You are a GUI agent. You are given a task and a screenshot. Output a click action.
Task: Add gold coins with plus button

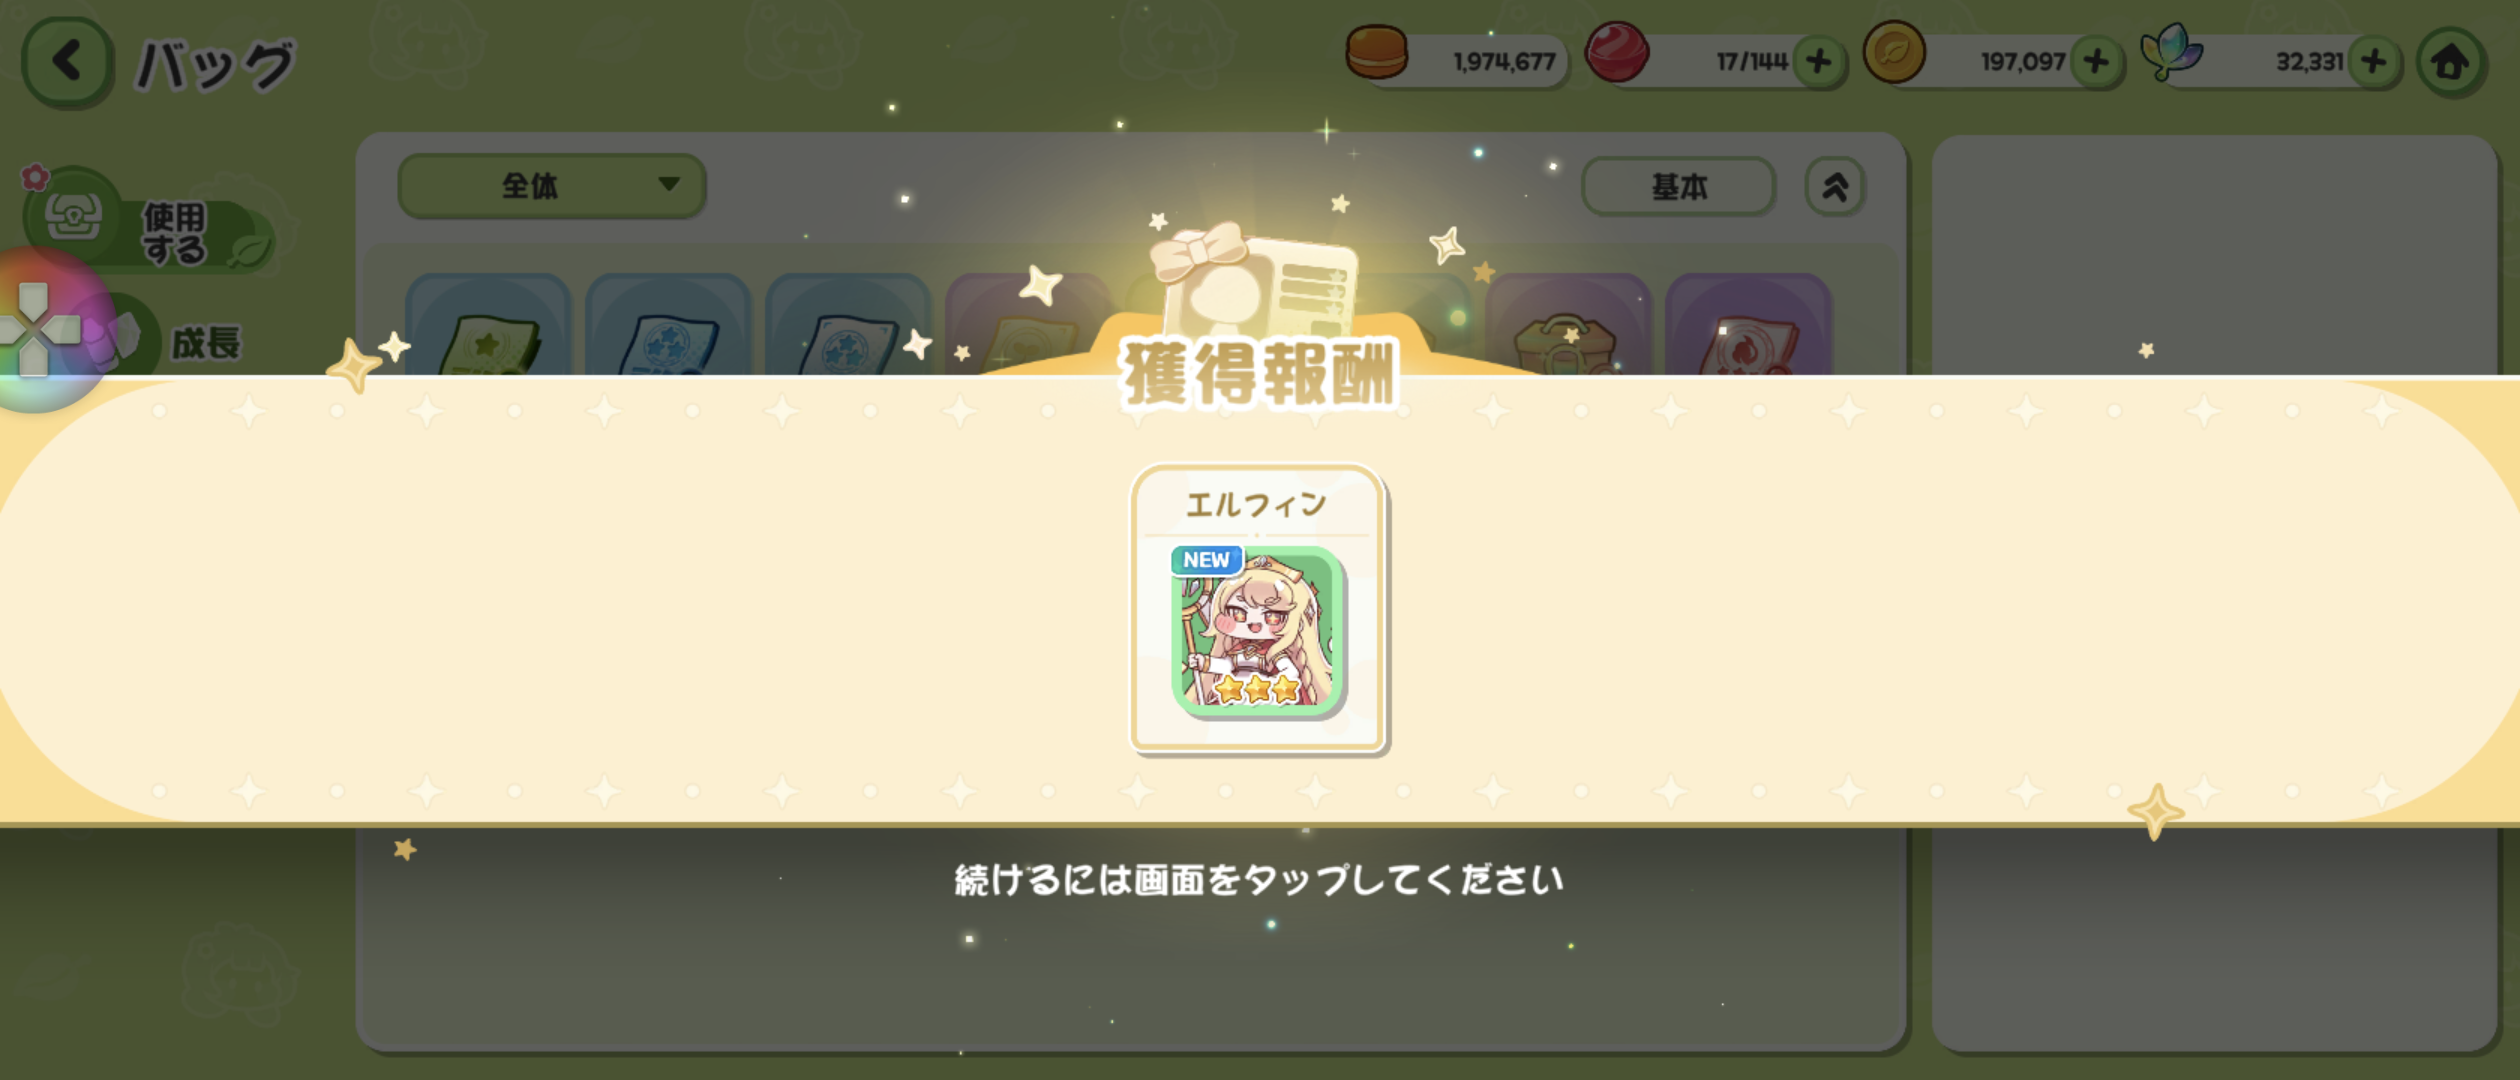coord(2096,62)
